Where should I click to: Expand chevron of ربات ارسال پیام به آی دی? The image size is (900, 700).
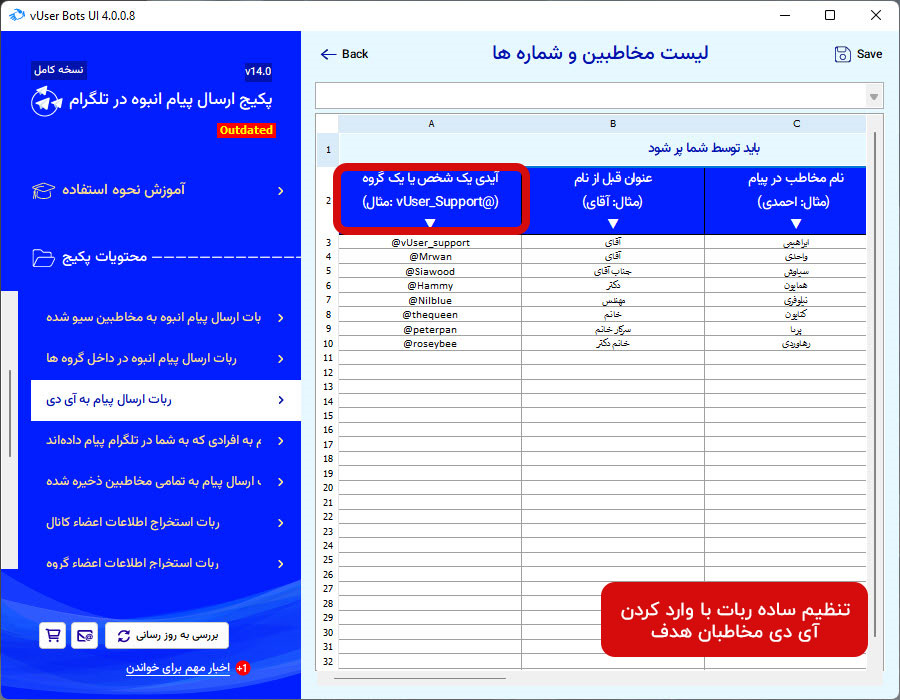pos(281,400)
